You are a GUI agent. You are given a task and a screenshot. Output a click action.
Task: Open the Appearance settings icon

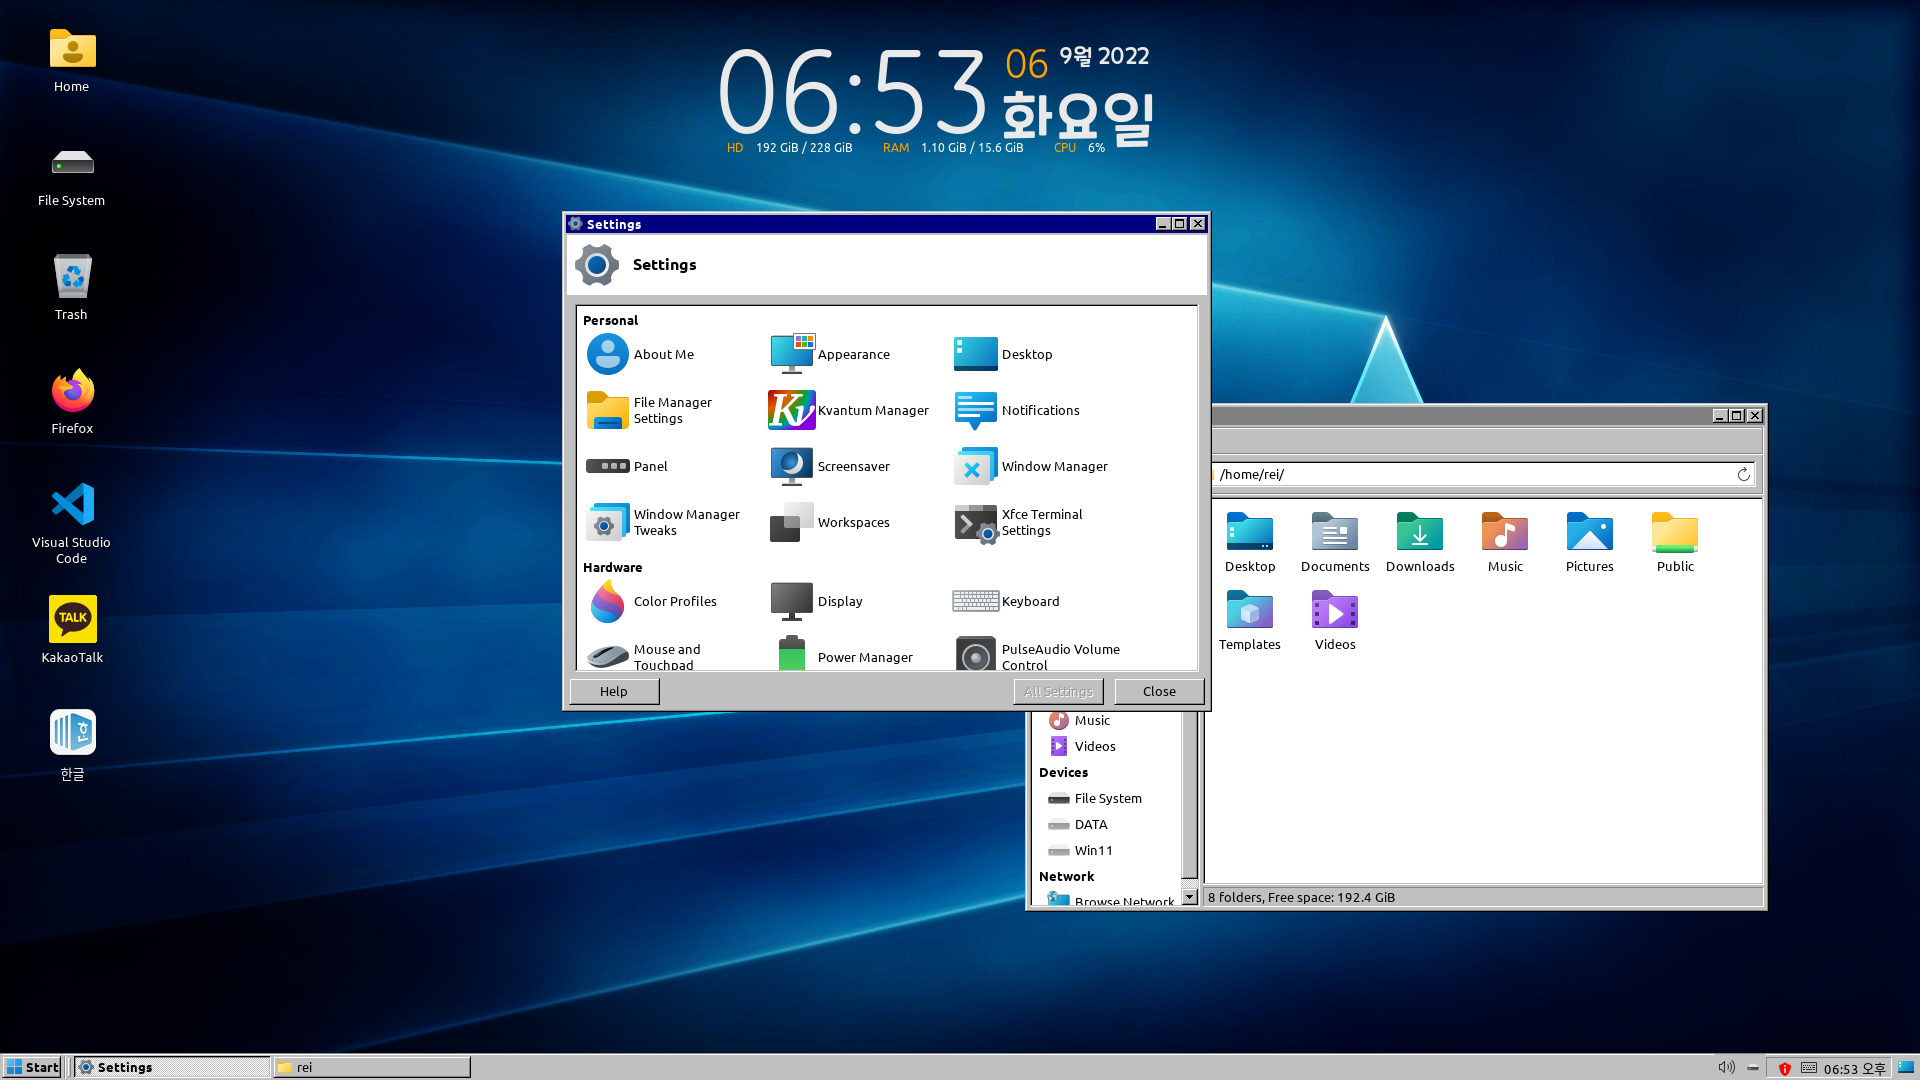tap(792, 354)
